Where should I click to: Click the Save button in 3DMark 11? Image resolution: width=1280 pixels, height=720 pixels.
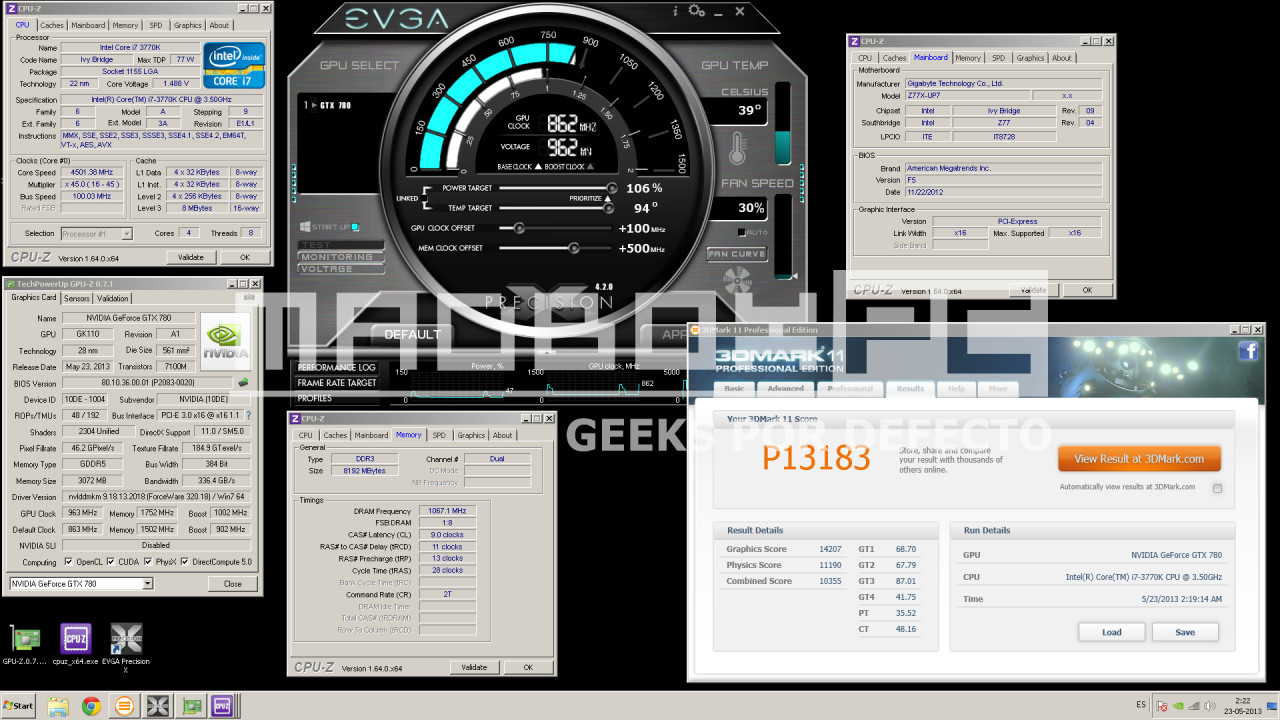1185,632
